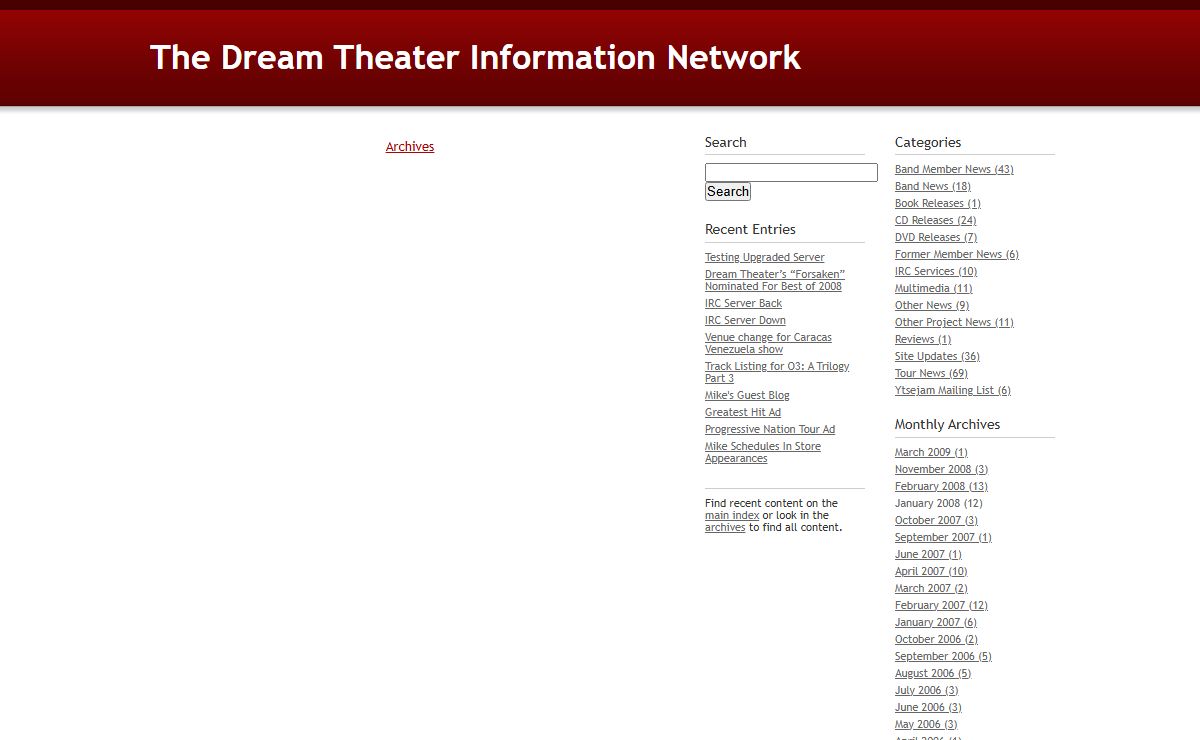Open May 2006 (3) archive
The height and width of the screenshot is (740, 1200).
click(926, 724)
